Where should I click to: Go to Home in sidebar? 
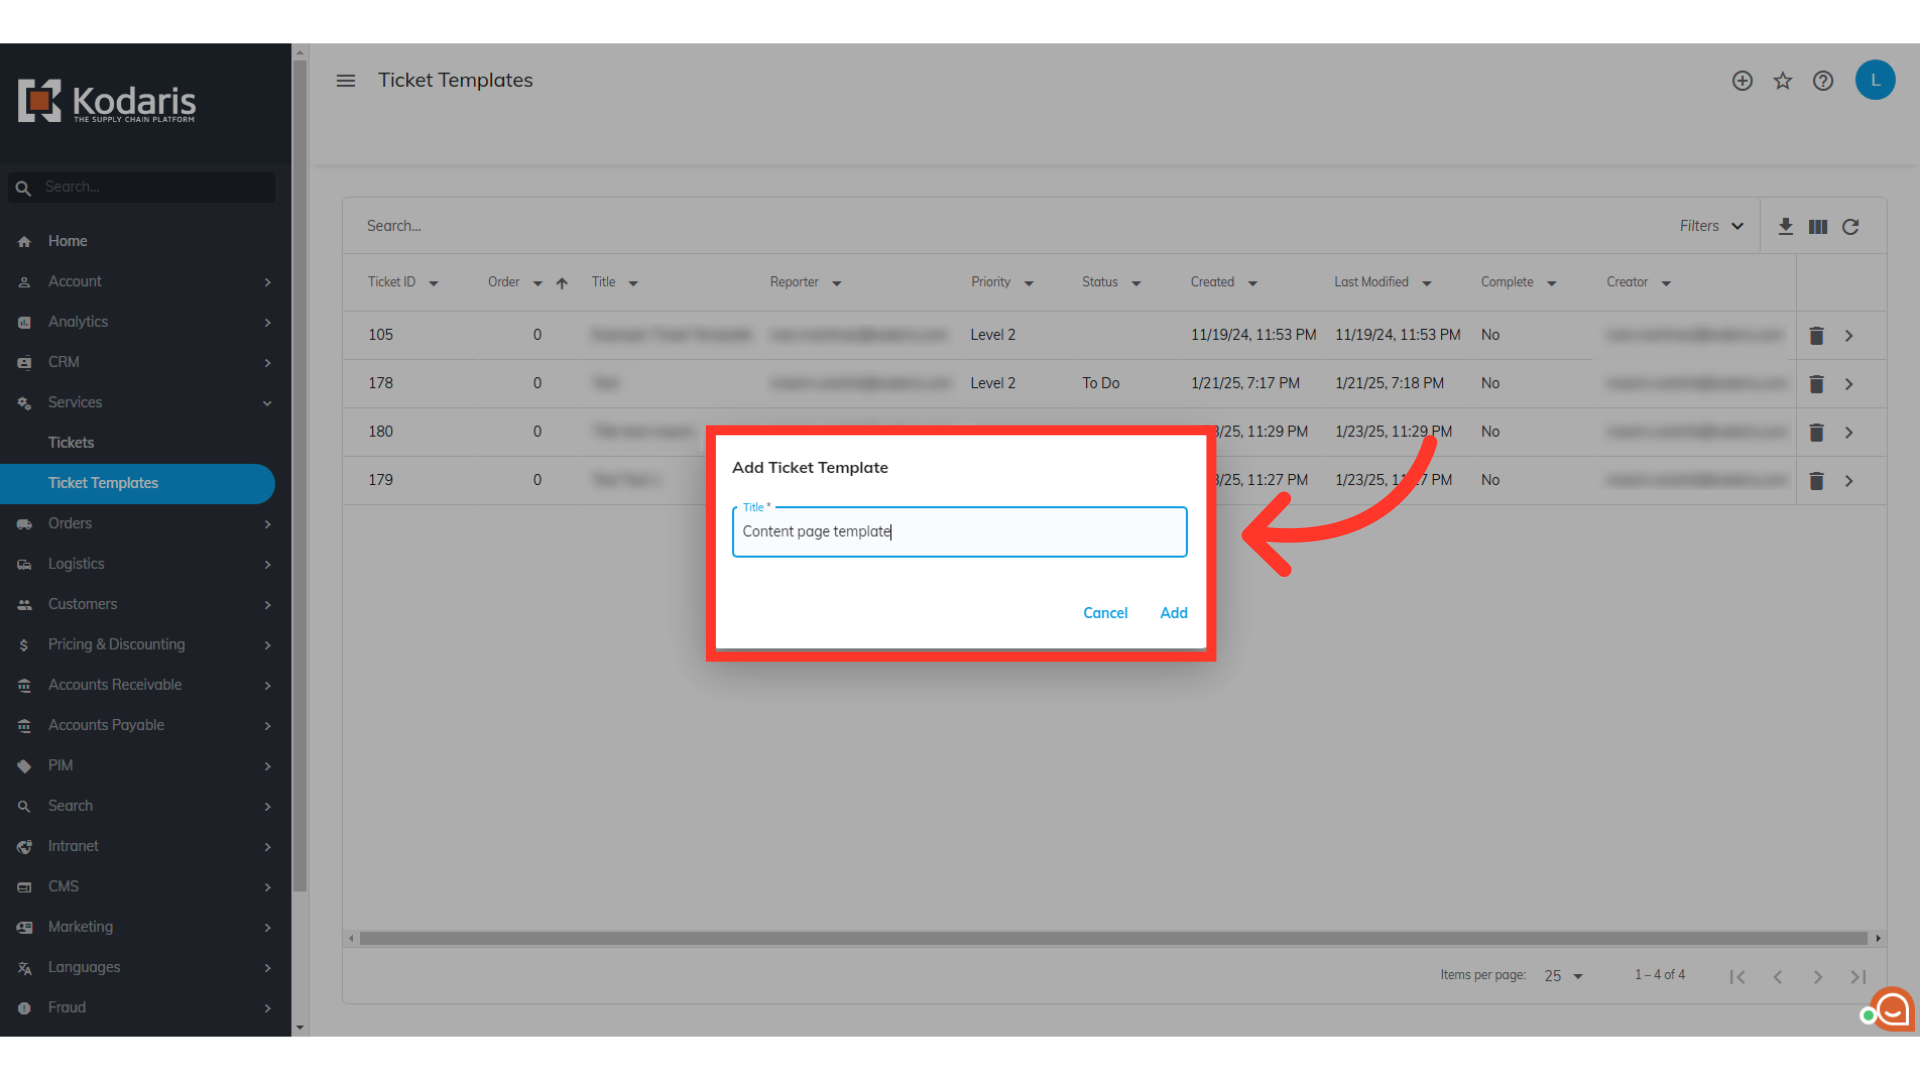[x=67, y=241]
